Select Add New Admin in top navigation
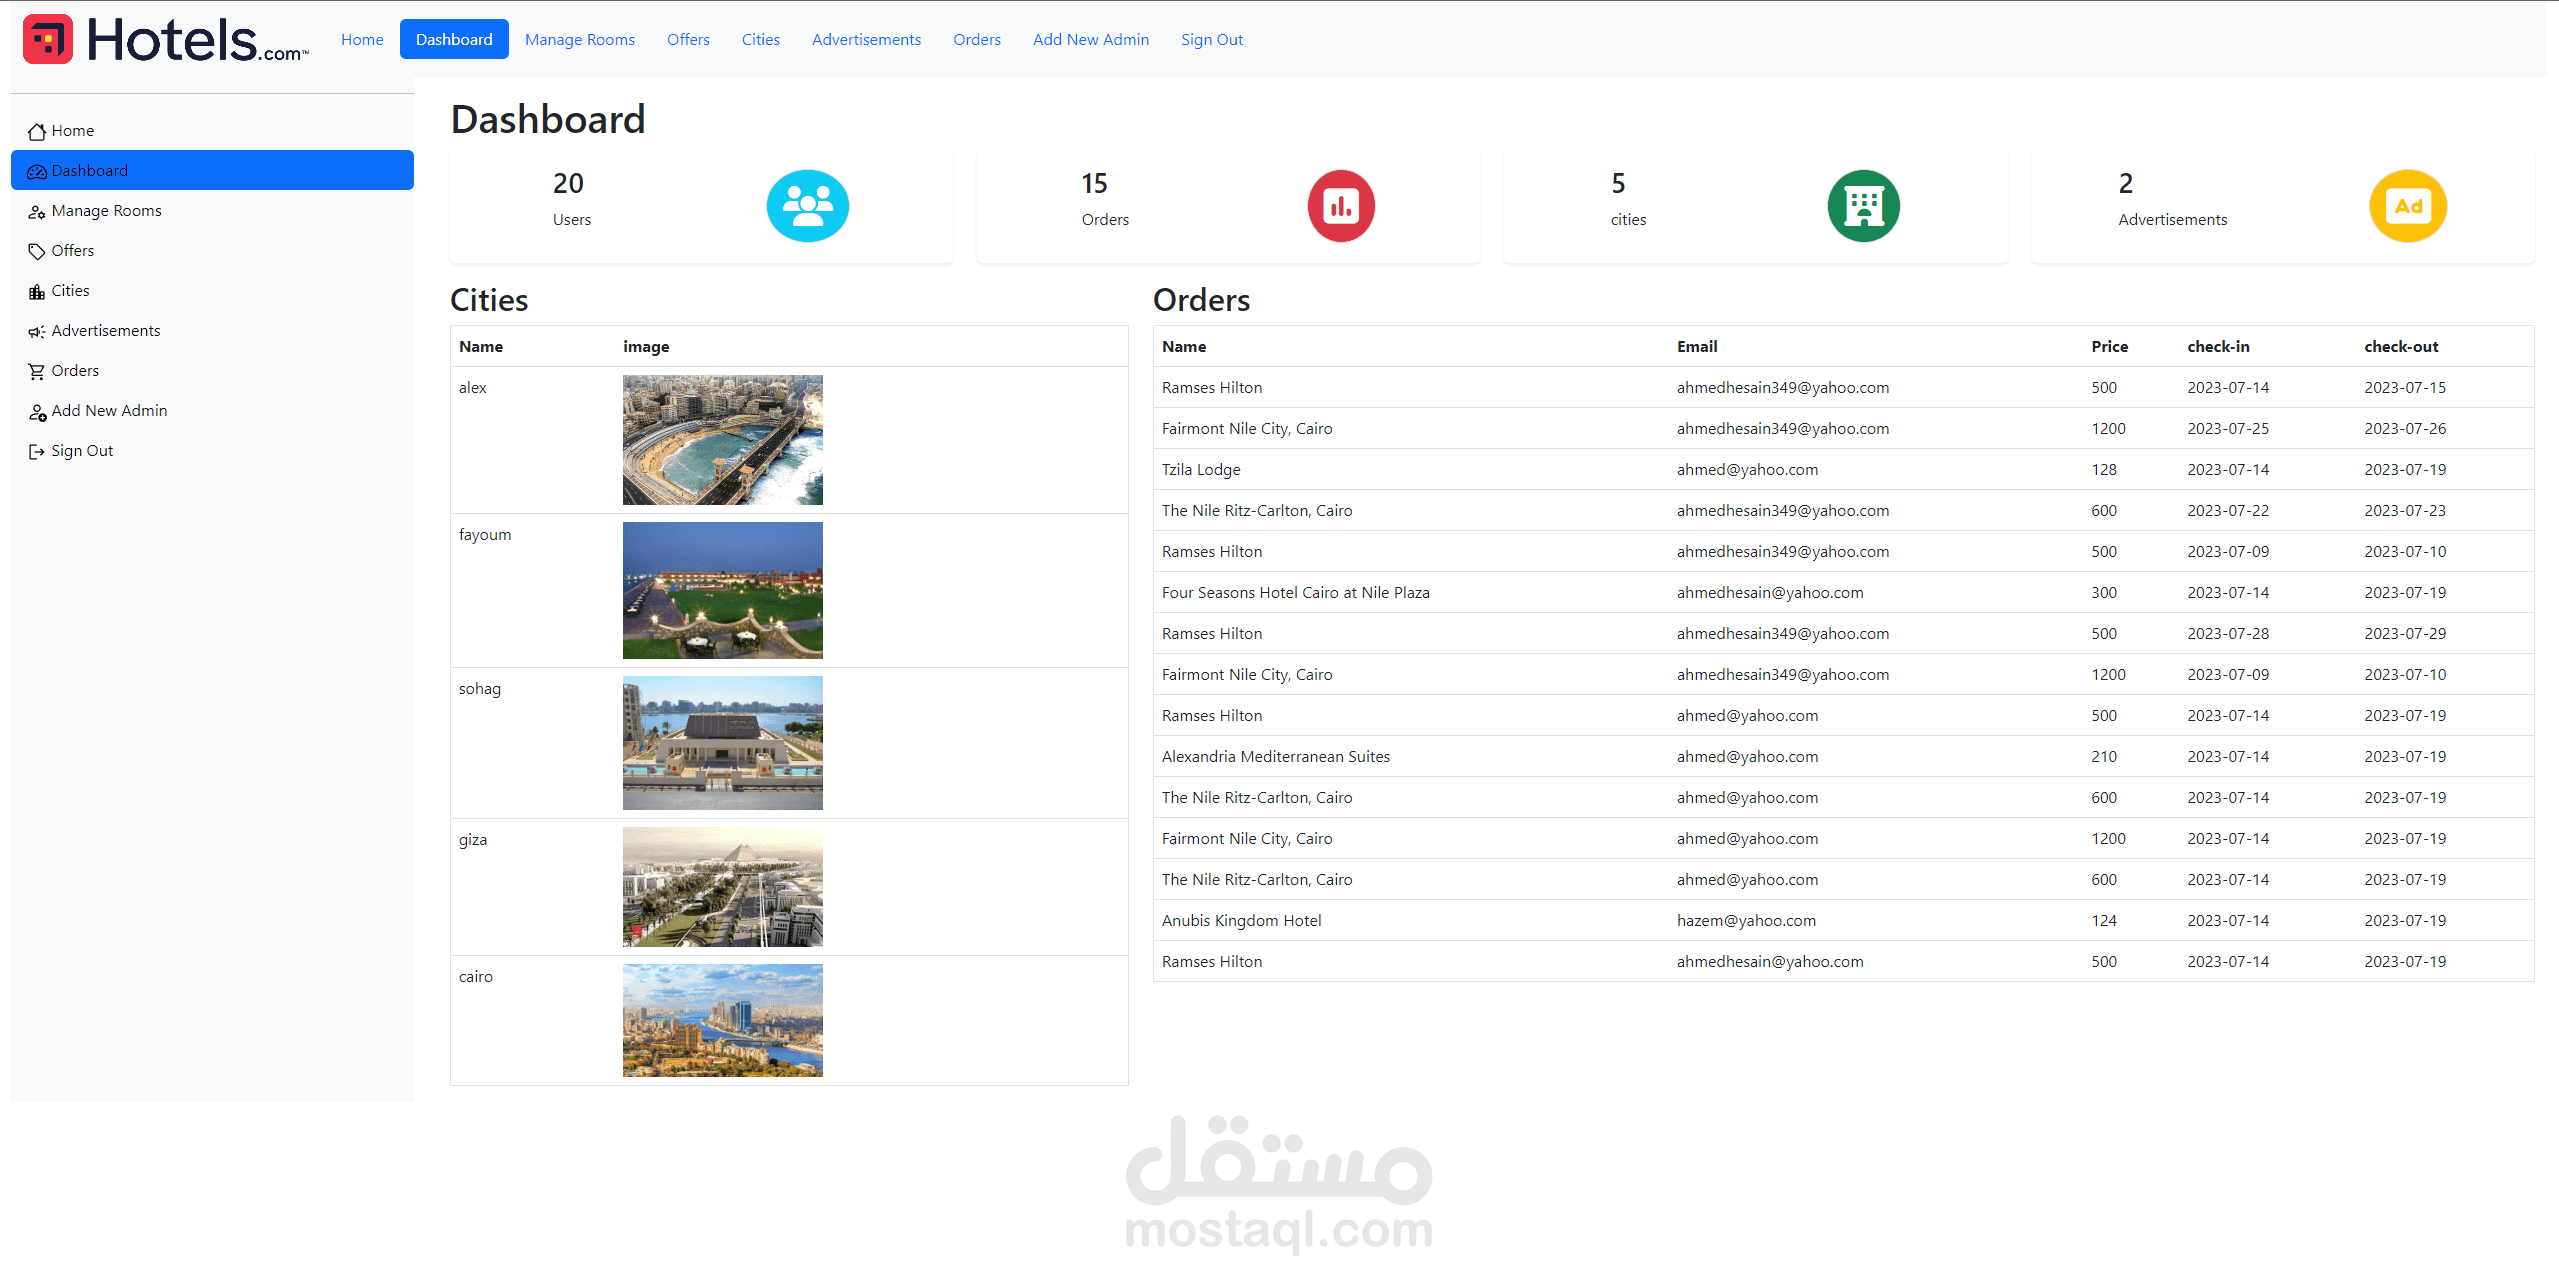This screenshot has height=1283, width=2559. click(x=1090, y=40)
